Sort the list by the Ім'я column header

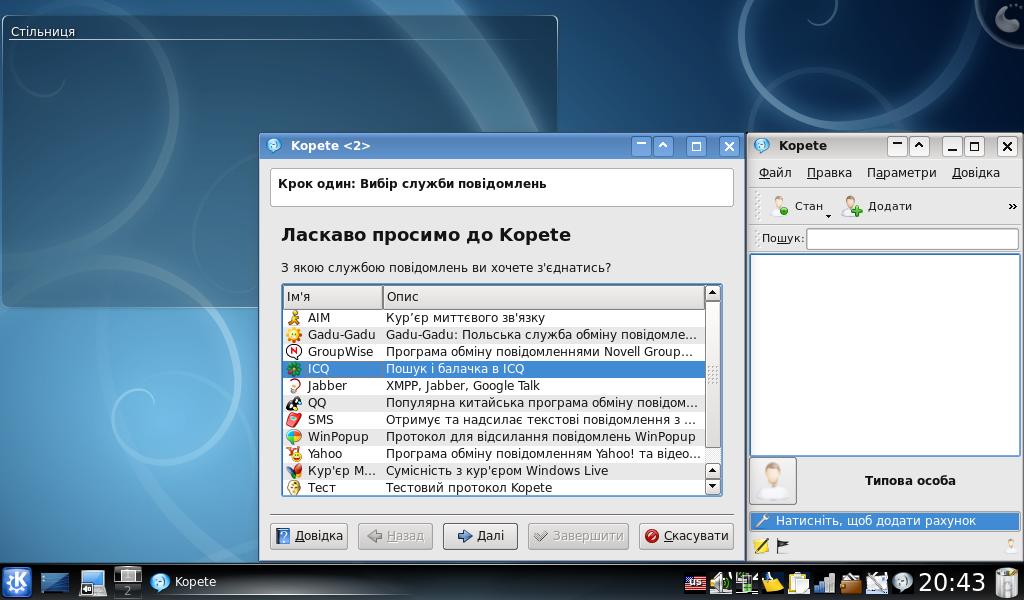pyautogui.click(x=333, y=297)
